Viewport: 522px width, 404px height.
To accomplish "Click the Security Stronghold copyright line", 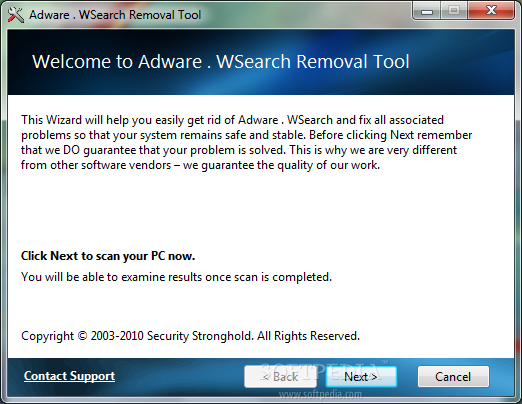I will pos(190,336).
